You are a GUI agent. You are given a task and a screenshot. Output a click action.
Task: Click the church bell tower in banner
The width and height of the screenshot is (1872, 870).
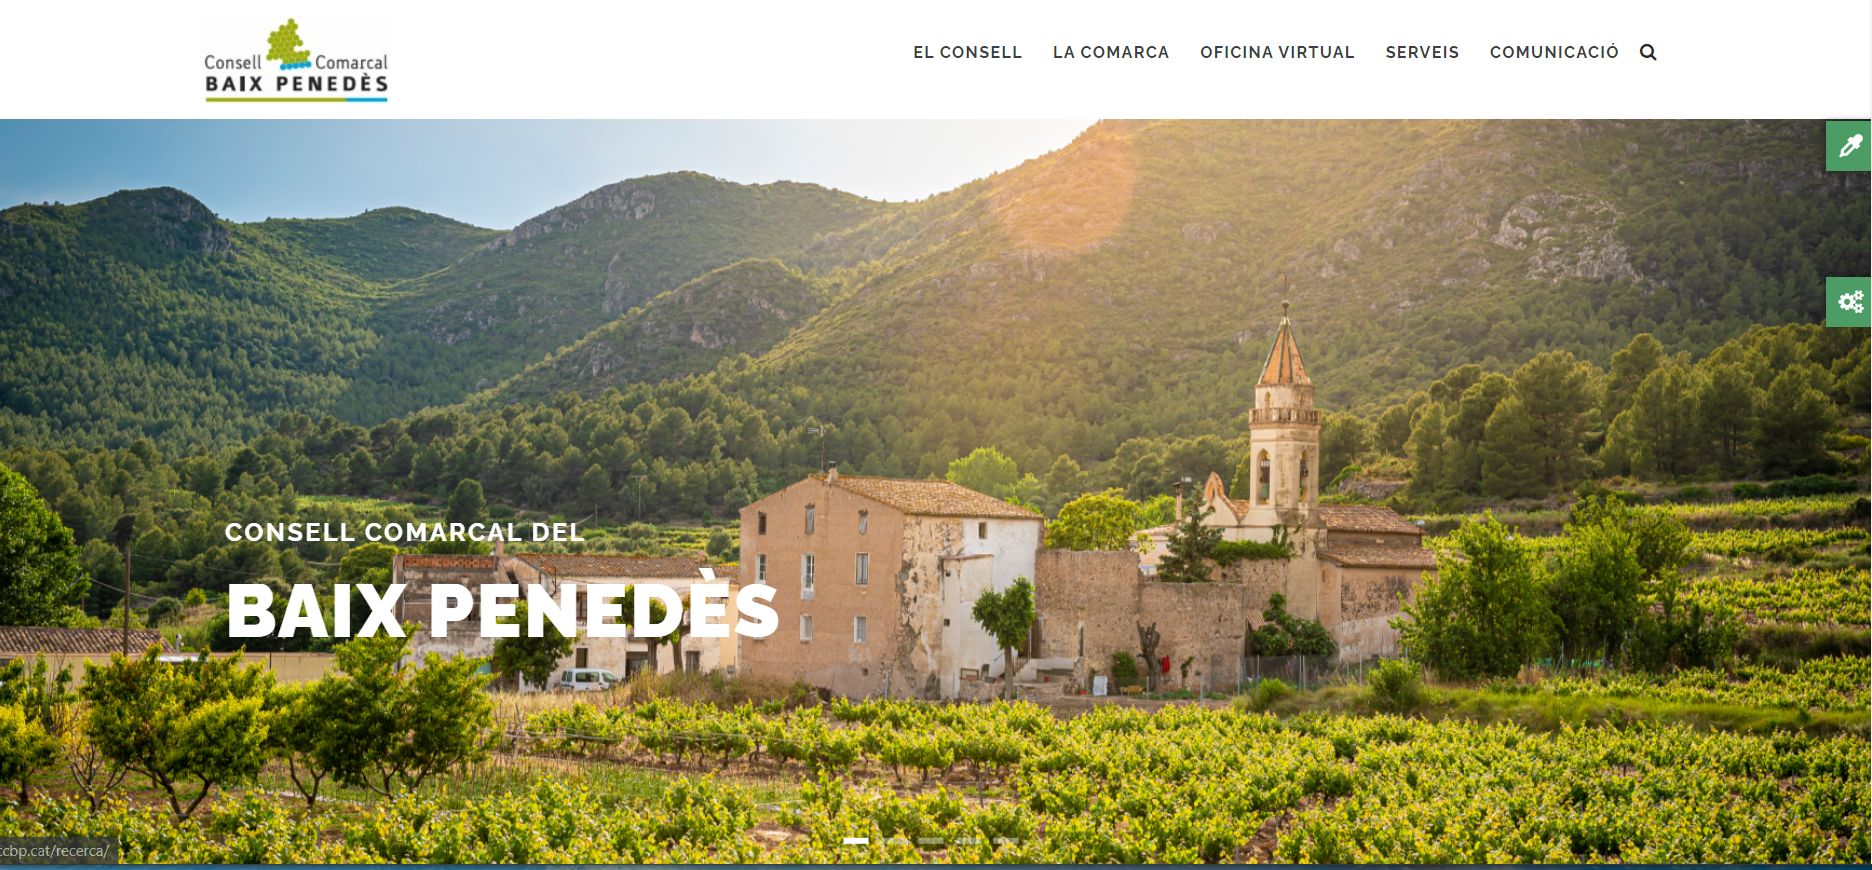(1285, 420)
